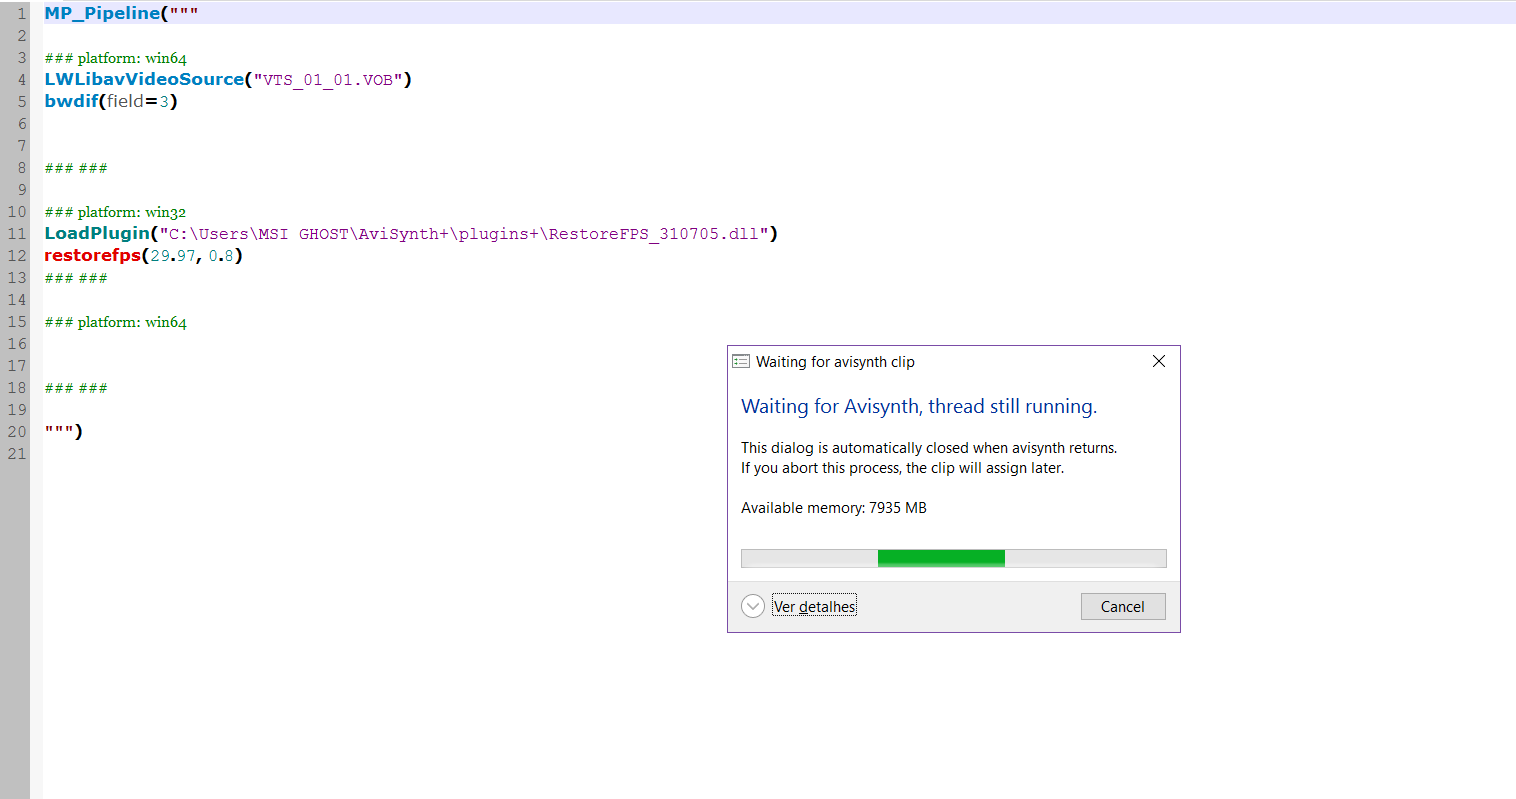Image resolution: width=1516 pixels, height=799 pixels.
Task: Click the green progress bar
Action: 941,558
